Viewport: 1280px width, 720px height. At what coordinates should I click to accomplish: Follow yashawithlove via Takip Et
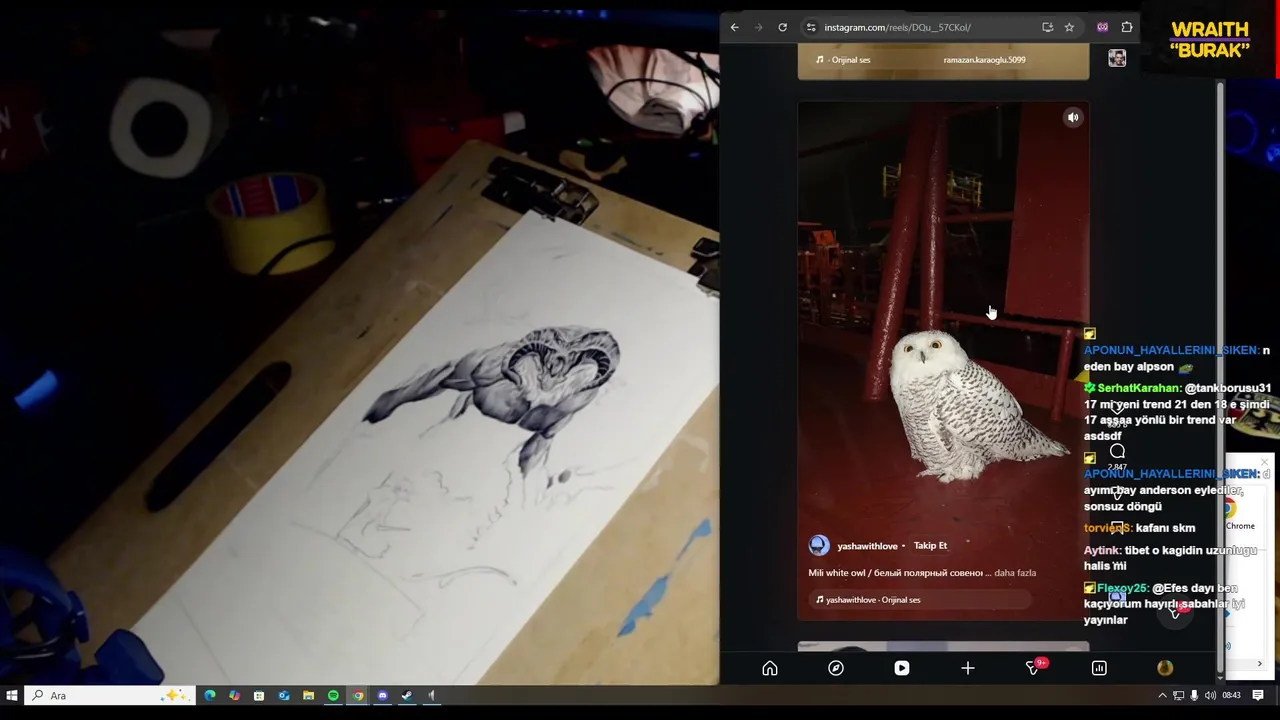coord(930,545)
